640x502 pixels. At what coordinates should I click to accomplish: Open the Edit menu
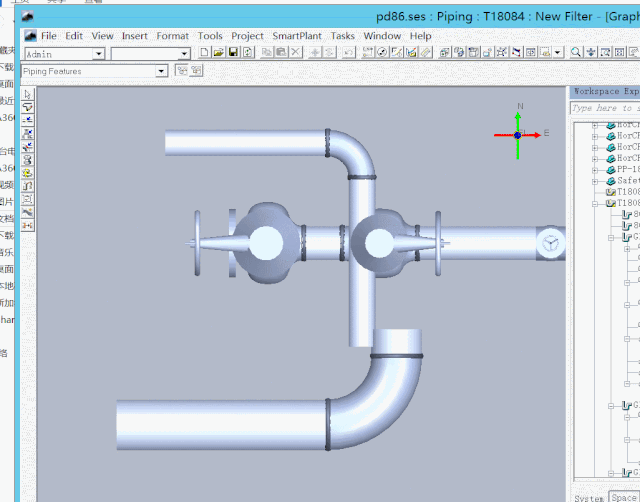[x=74, y=36]
